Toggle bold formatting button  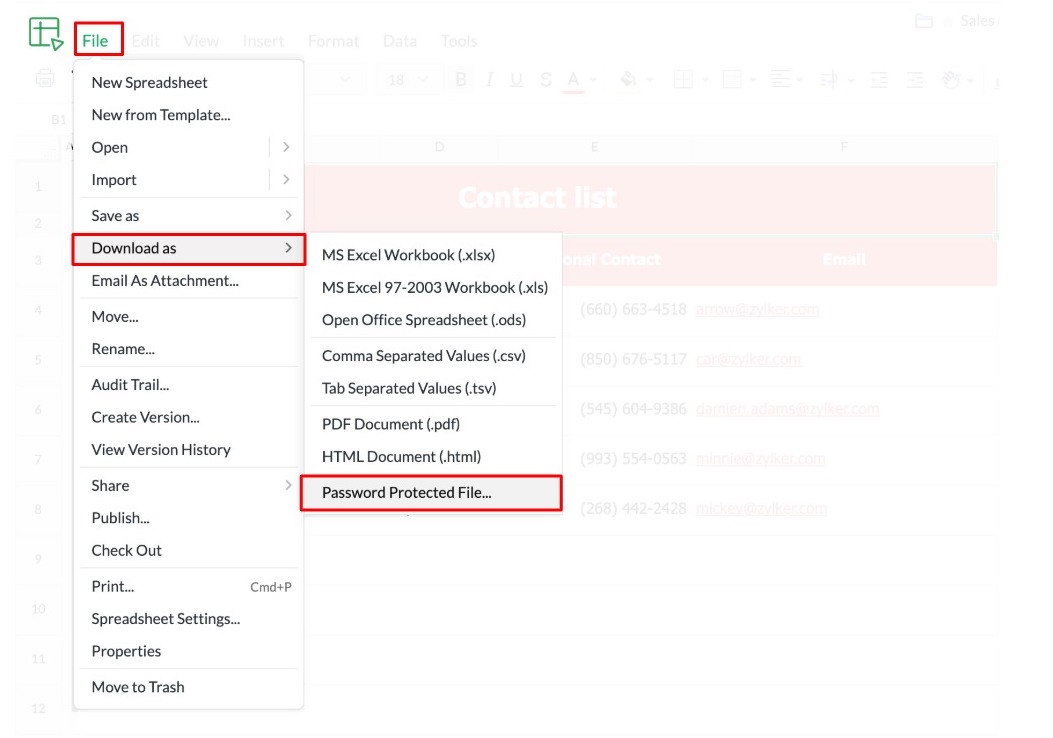461,80
